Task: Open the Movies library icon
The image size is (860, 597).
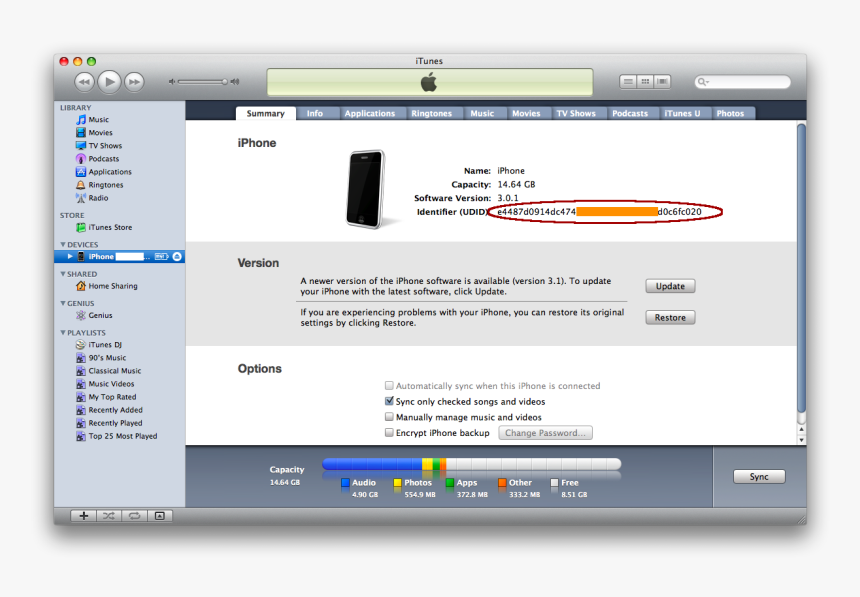Action: pyautogui.click(x=81, y=133)
